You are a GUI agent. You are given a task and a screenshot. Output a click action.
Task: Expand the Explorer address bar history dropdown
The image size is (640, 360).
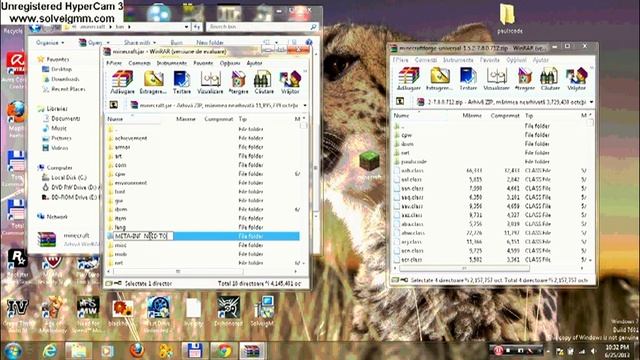[187, 27]
